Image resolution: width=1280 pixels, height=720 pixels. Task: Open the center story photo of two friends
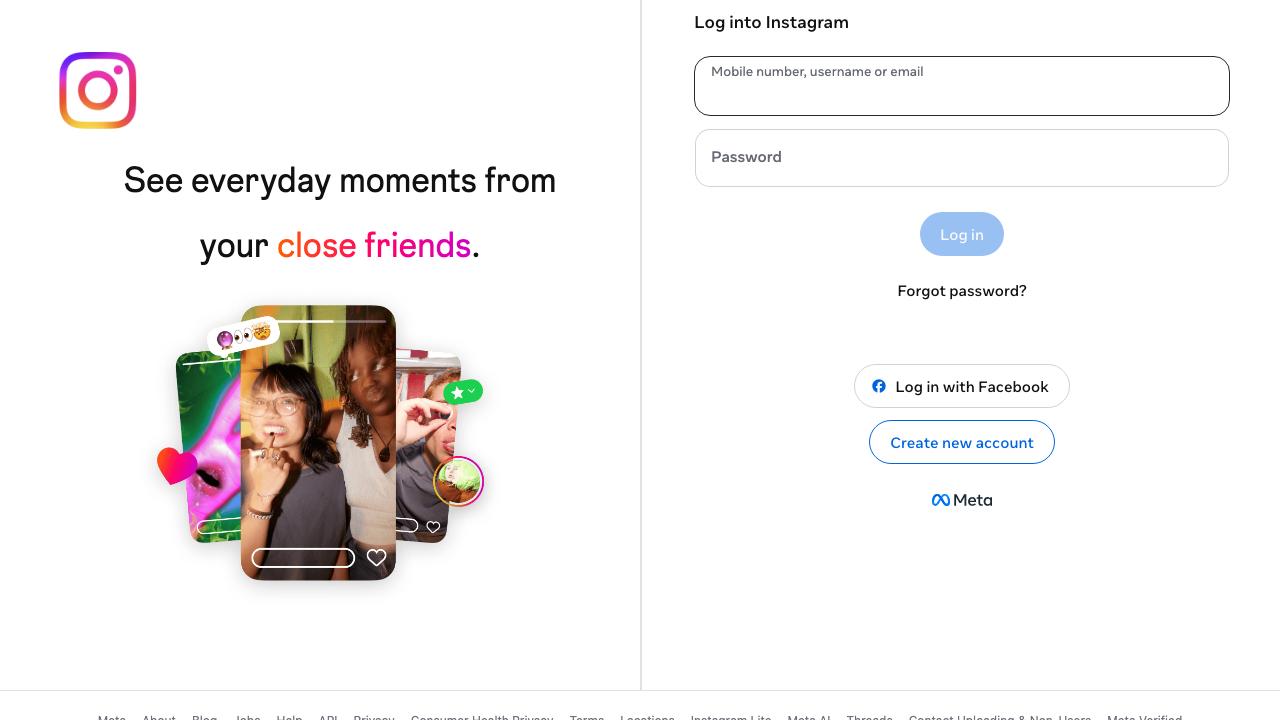[318, 442]
